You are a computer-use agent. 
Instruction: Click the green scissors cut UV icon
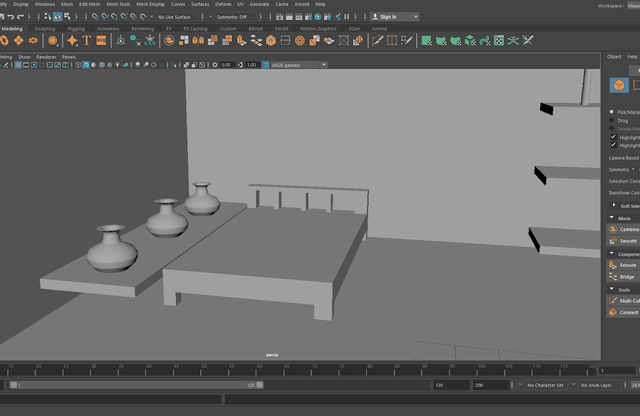513,40
